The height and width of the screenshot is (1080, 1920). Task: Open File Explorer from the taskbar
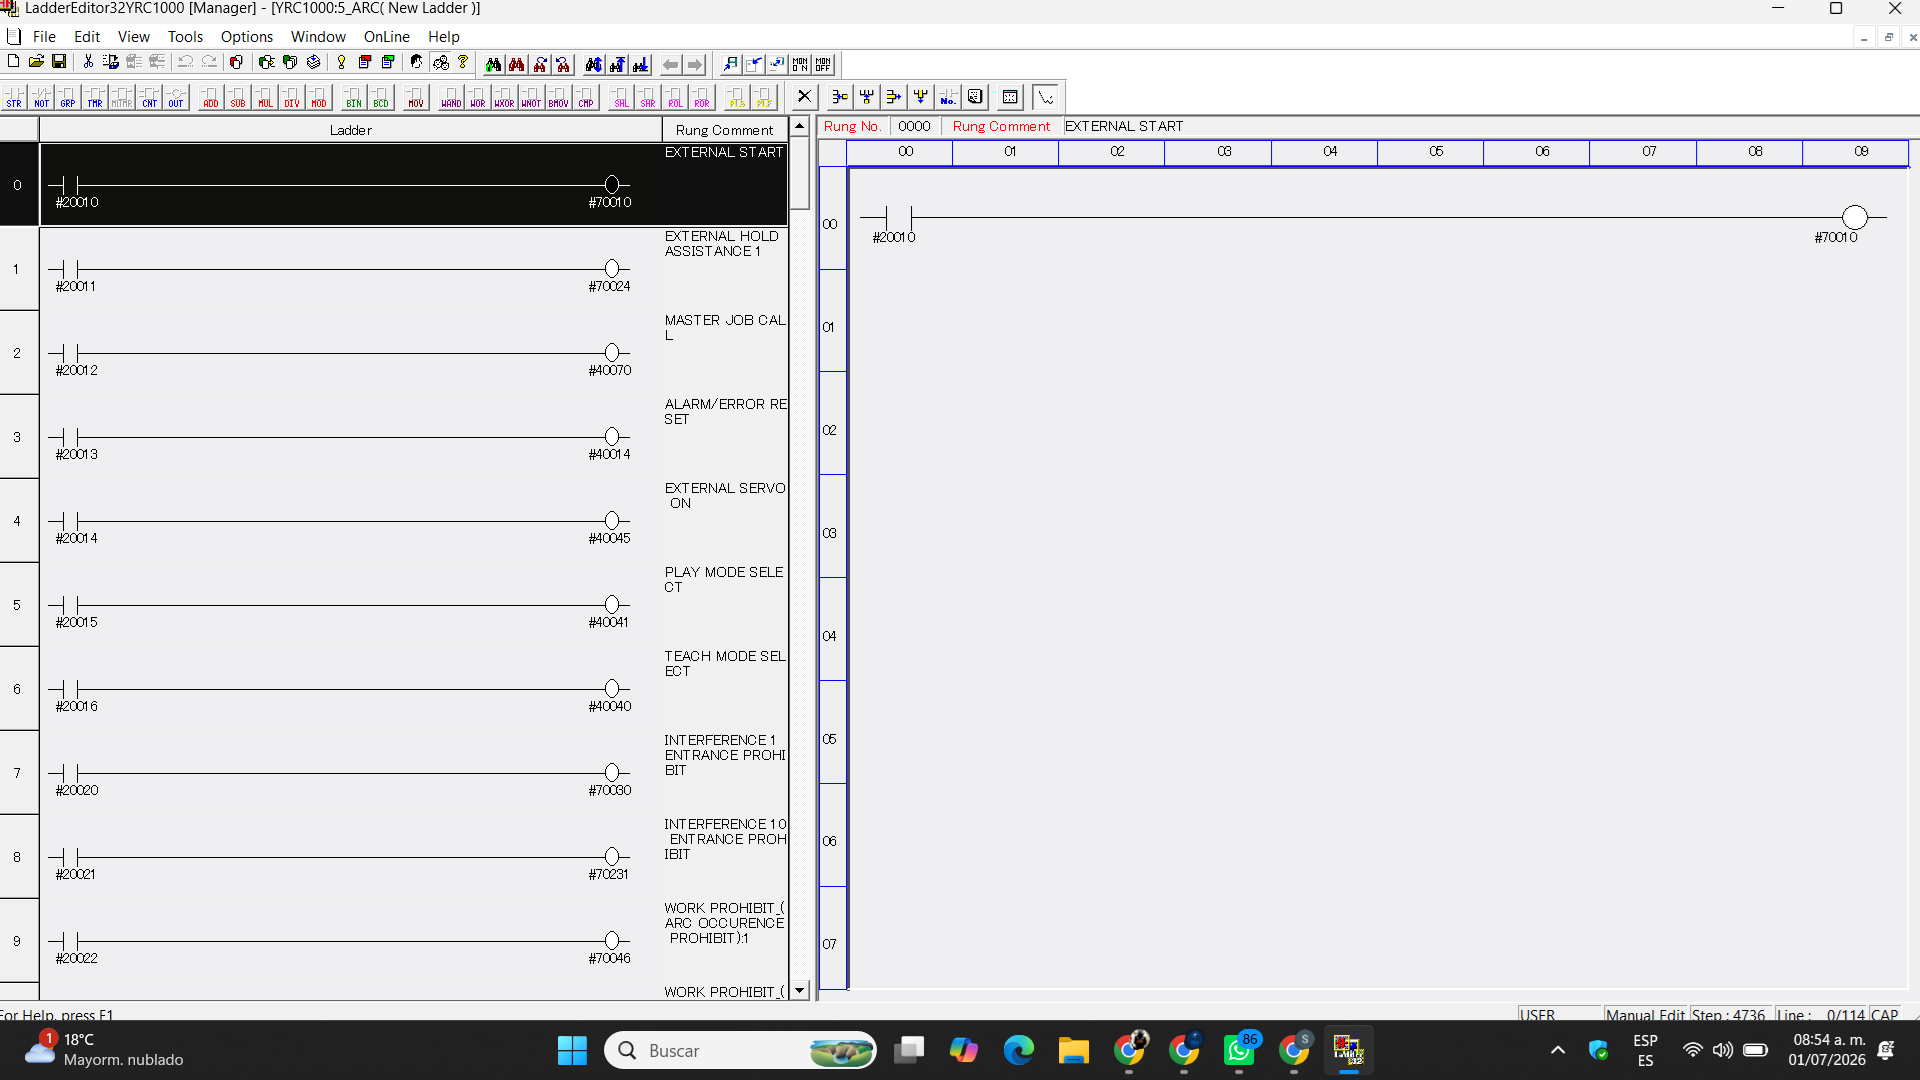pyautogui.click(x=1074, y=1050)
